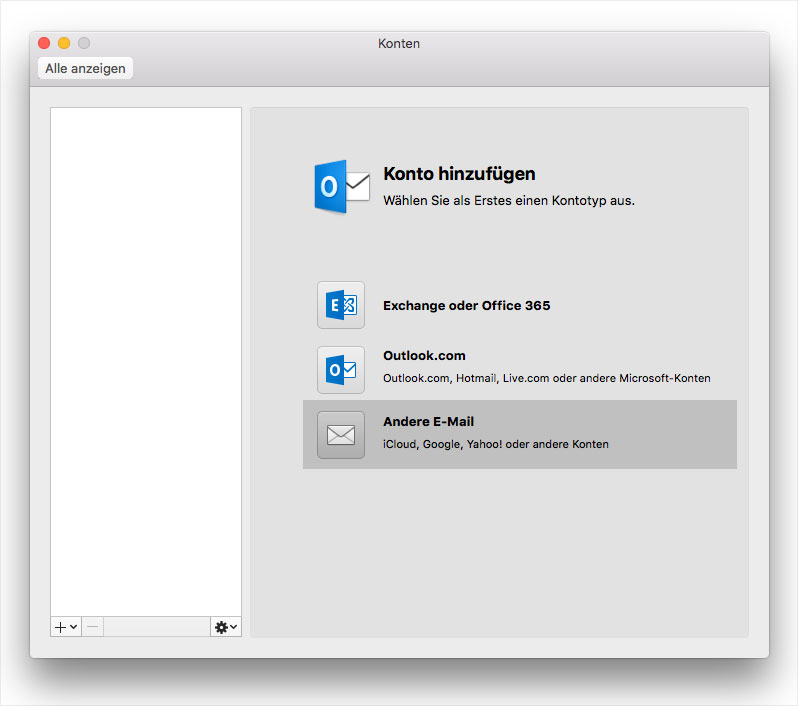Select Exchange oder Office 365 label
Image resolution: width=798 pixels, height=706 pixels.
[467, 305]
